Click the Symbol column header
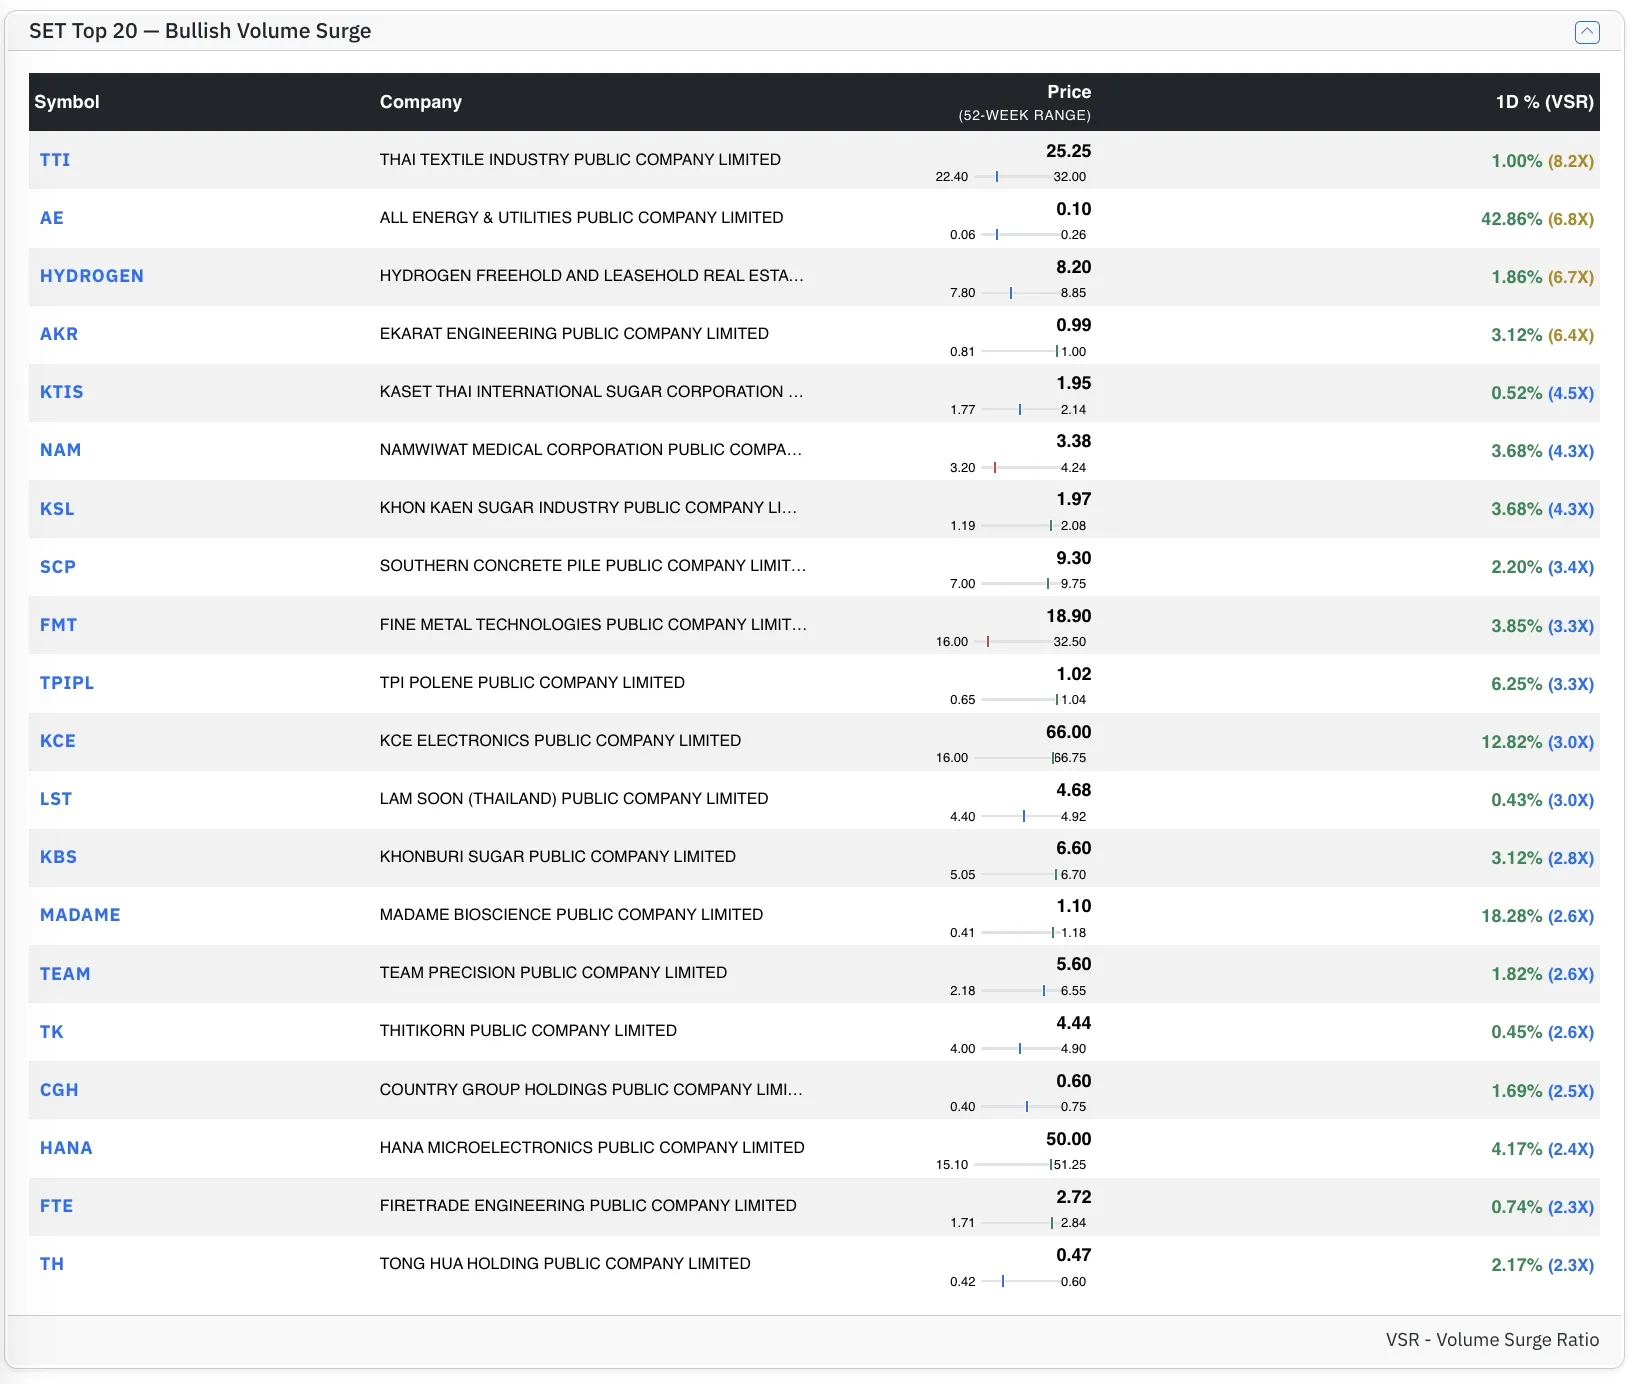The width and height of the screenshot is (1636, 1384). tap(67, 102)
